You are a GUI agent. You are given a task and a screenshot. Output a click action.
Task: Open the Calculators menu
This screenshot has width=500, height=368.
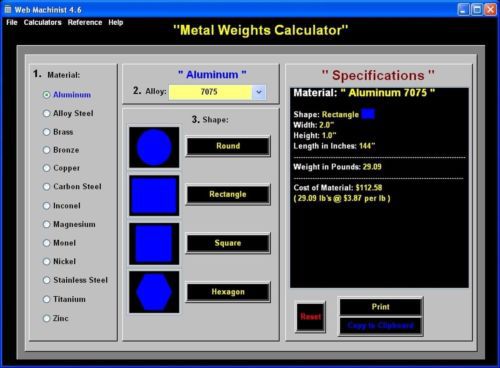click(42, 22)
